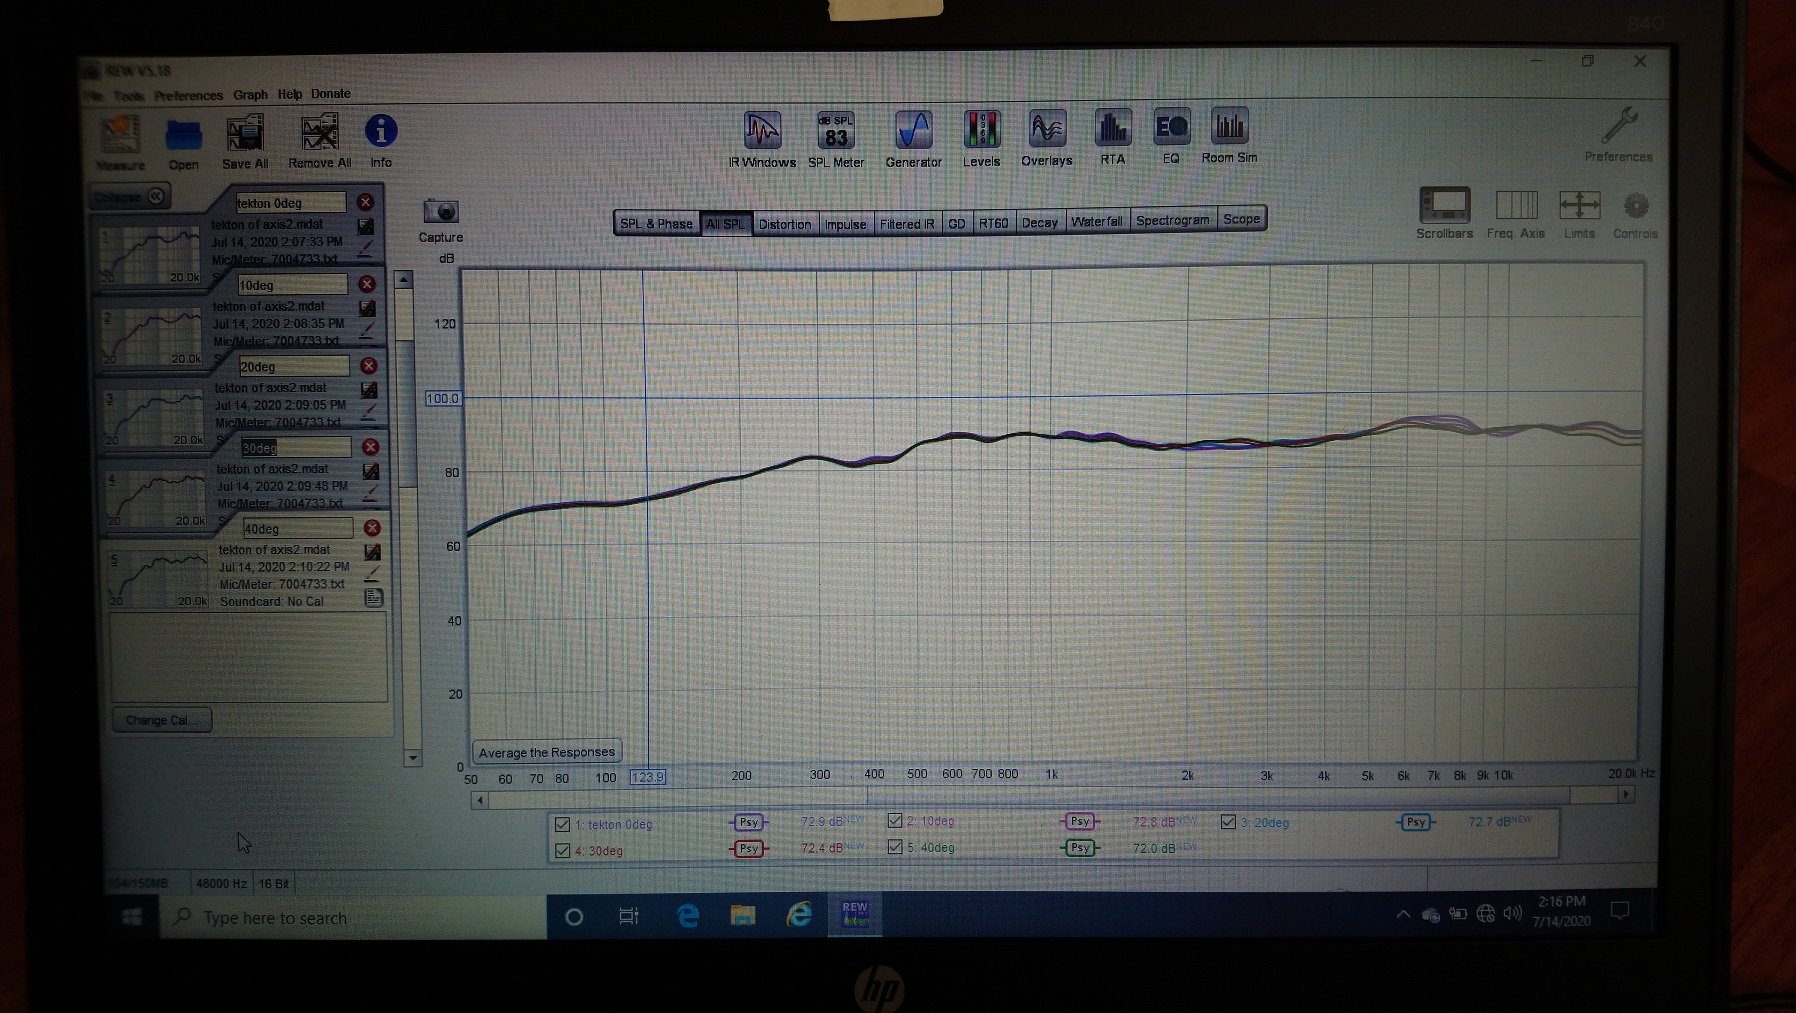Open graph Limits settings

point(1579,214)
